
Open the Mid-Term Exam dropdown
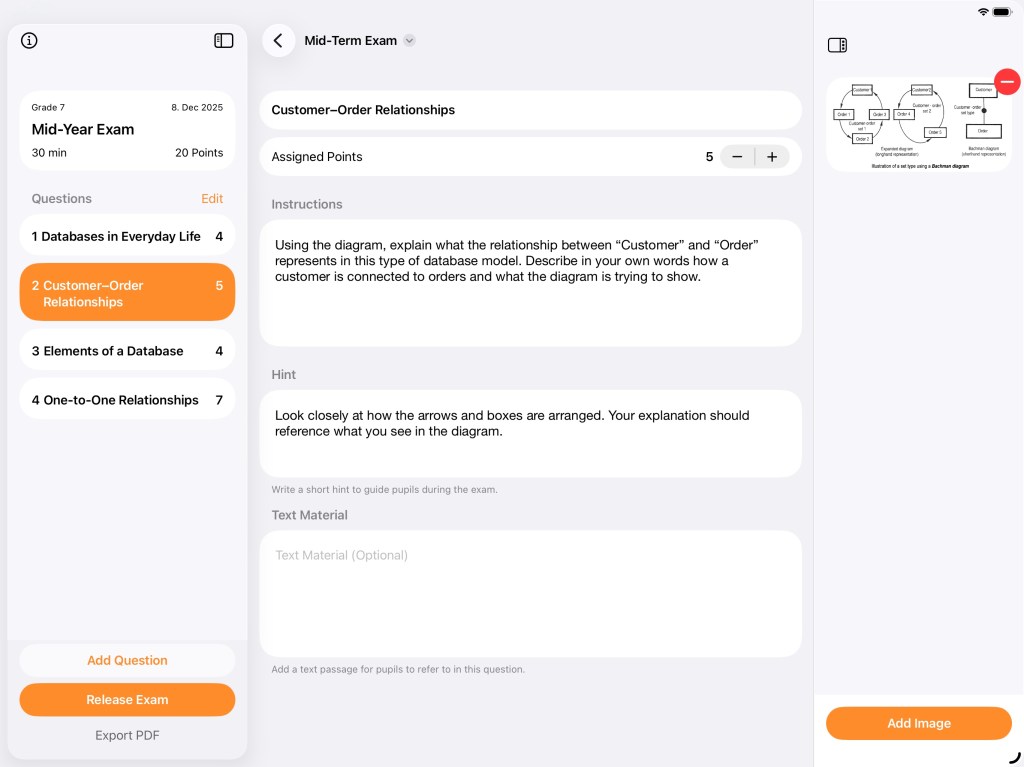(409, 41)
